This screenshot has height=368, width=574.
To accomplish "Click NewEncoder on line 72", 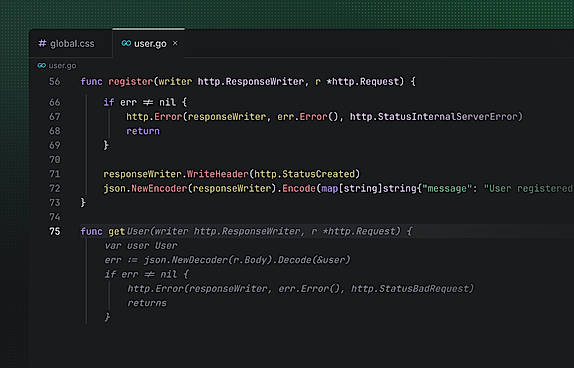I will 159,189.
